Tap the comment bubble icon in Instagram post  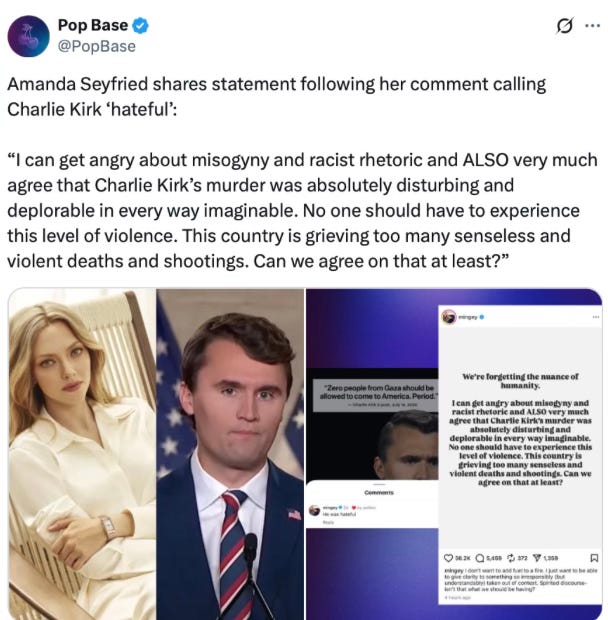[480, 558]
